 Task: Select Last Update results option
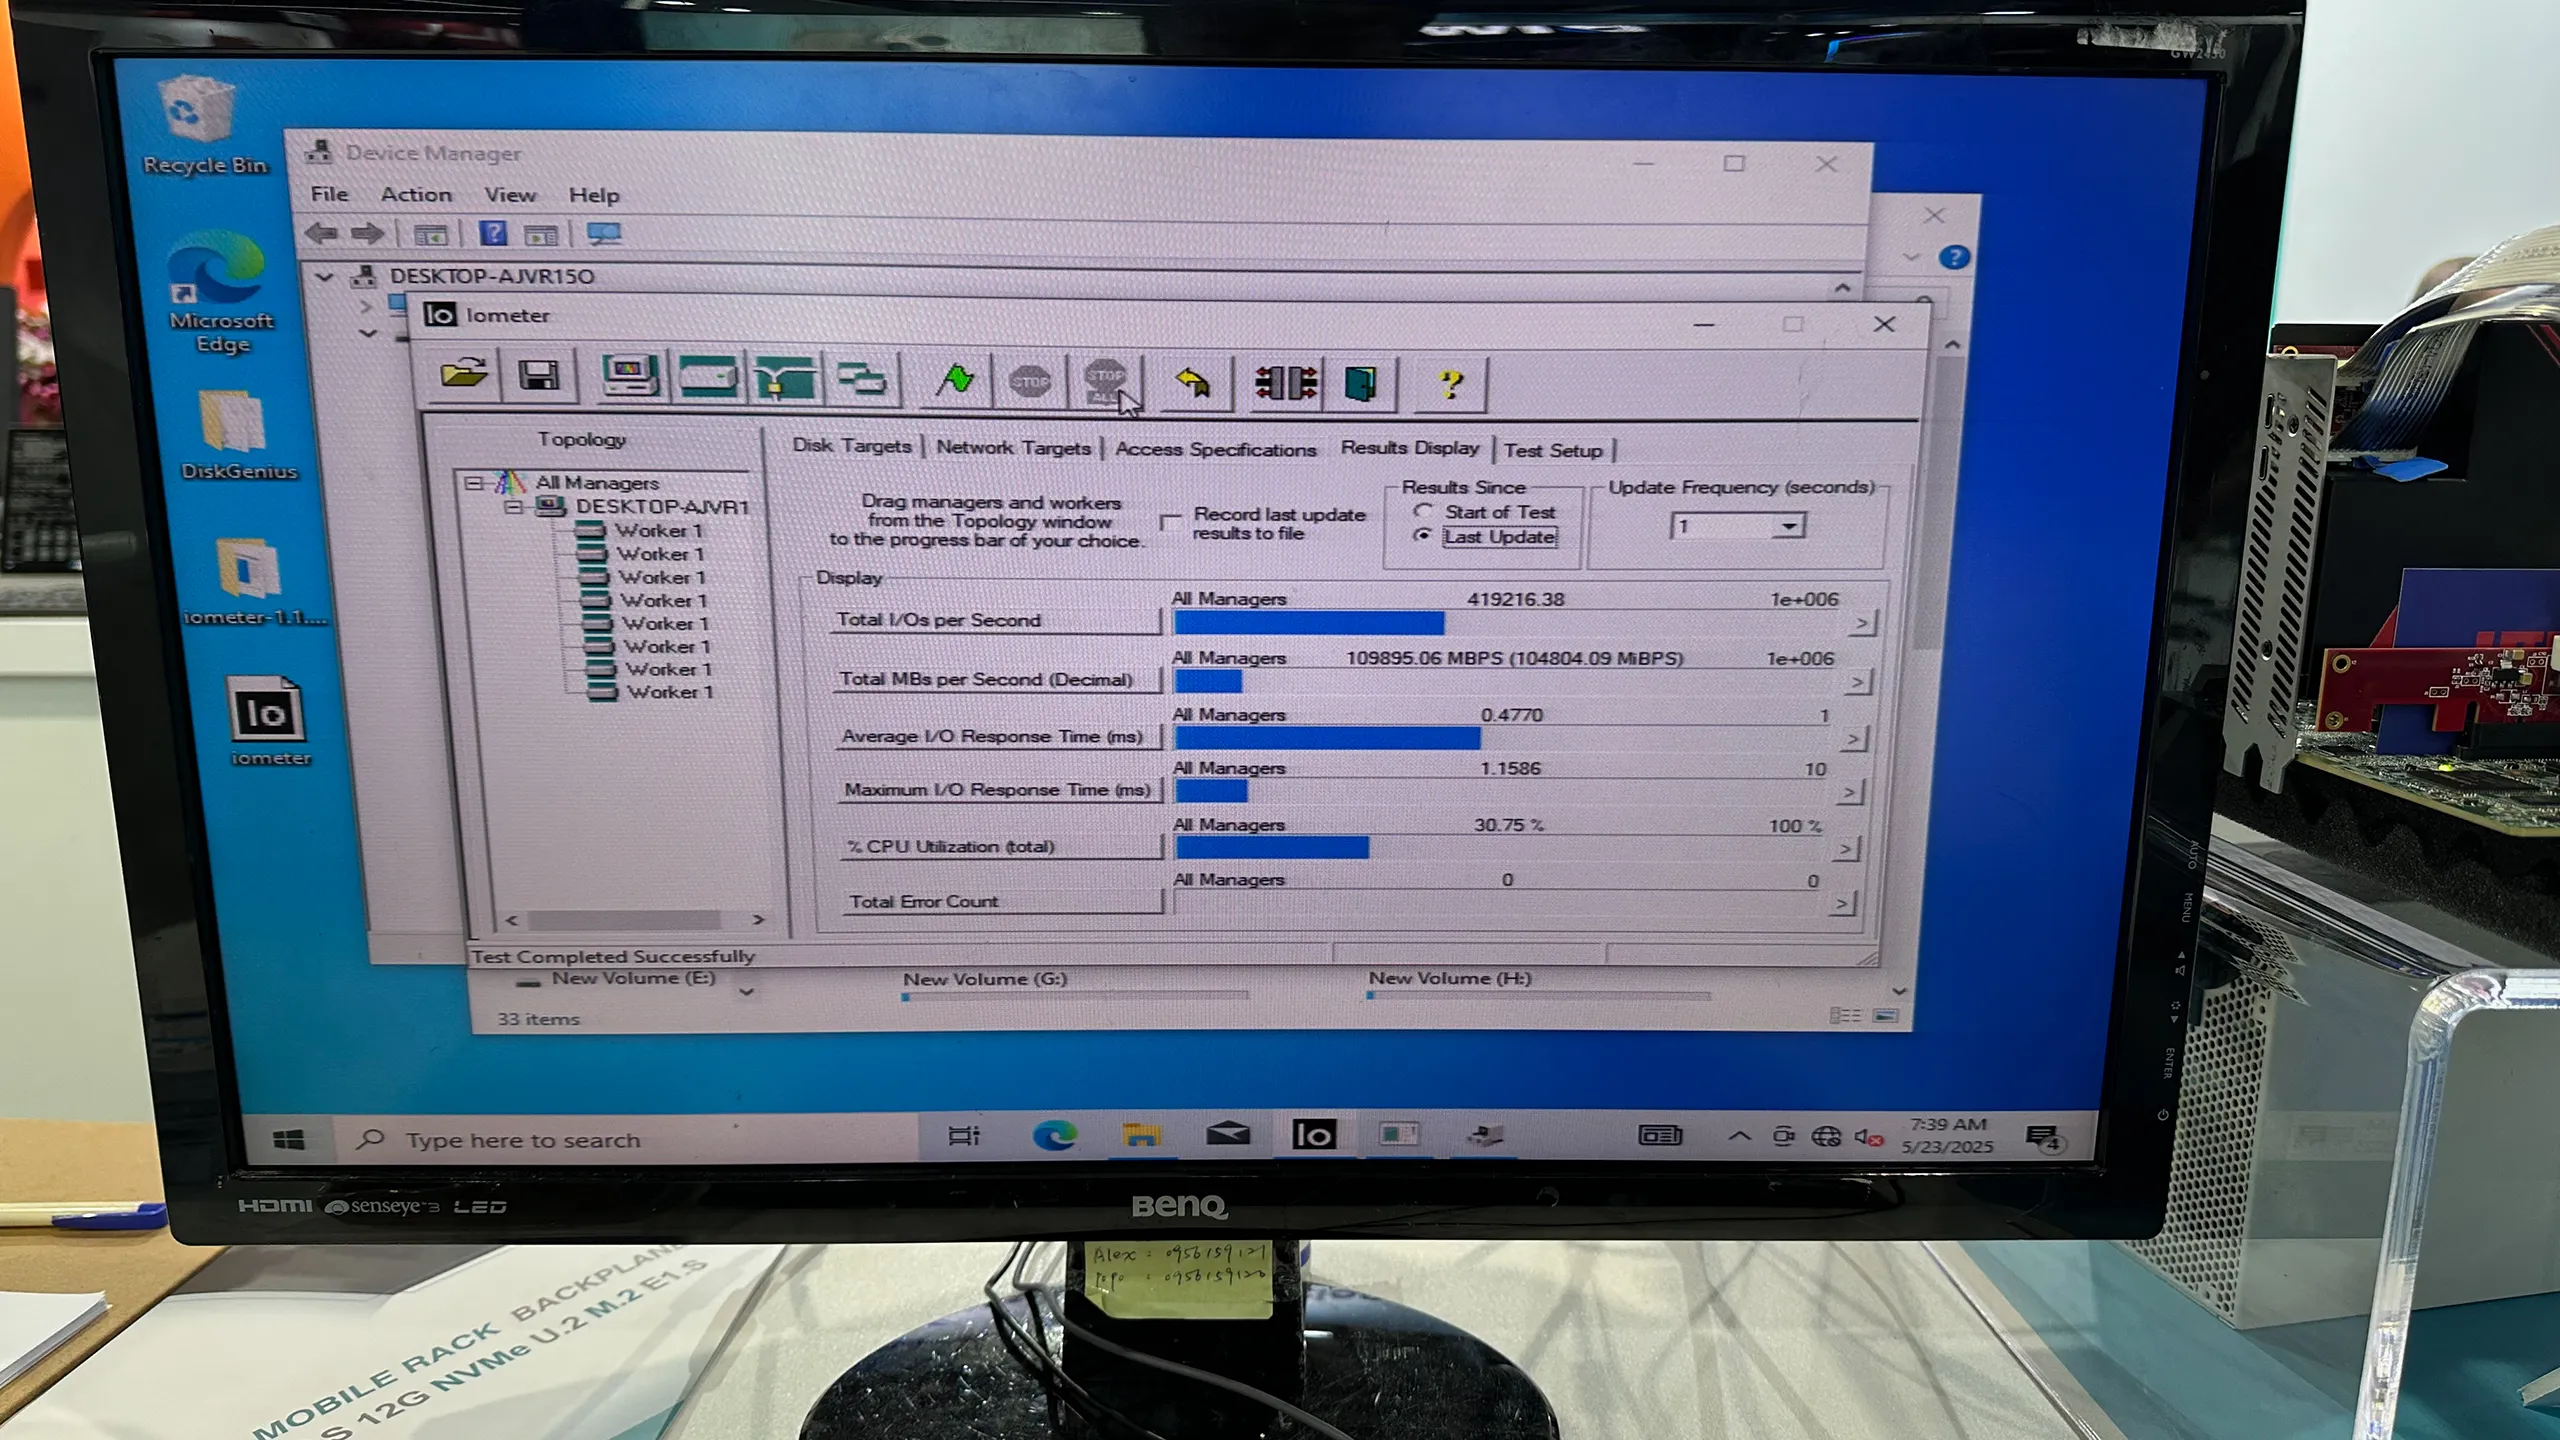pyautogui.click(x=1424, y=536)
